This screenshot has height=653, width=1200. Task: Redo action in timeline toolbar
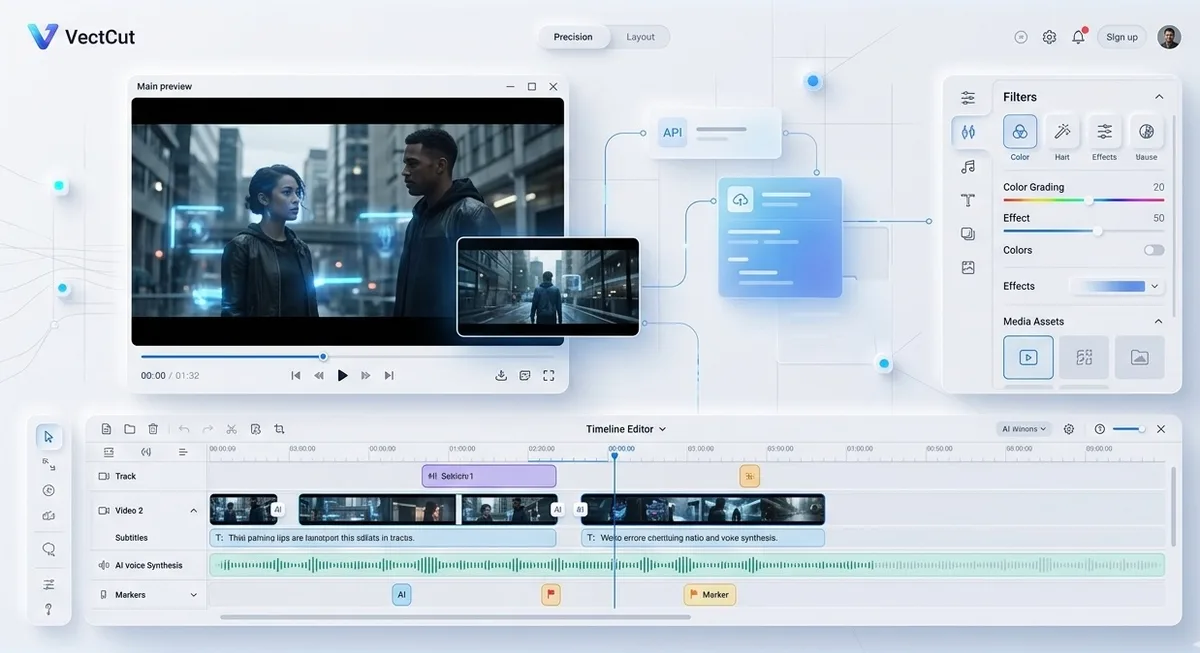click(x=208, y=429)
